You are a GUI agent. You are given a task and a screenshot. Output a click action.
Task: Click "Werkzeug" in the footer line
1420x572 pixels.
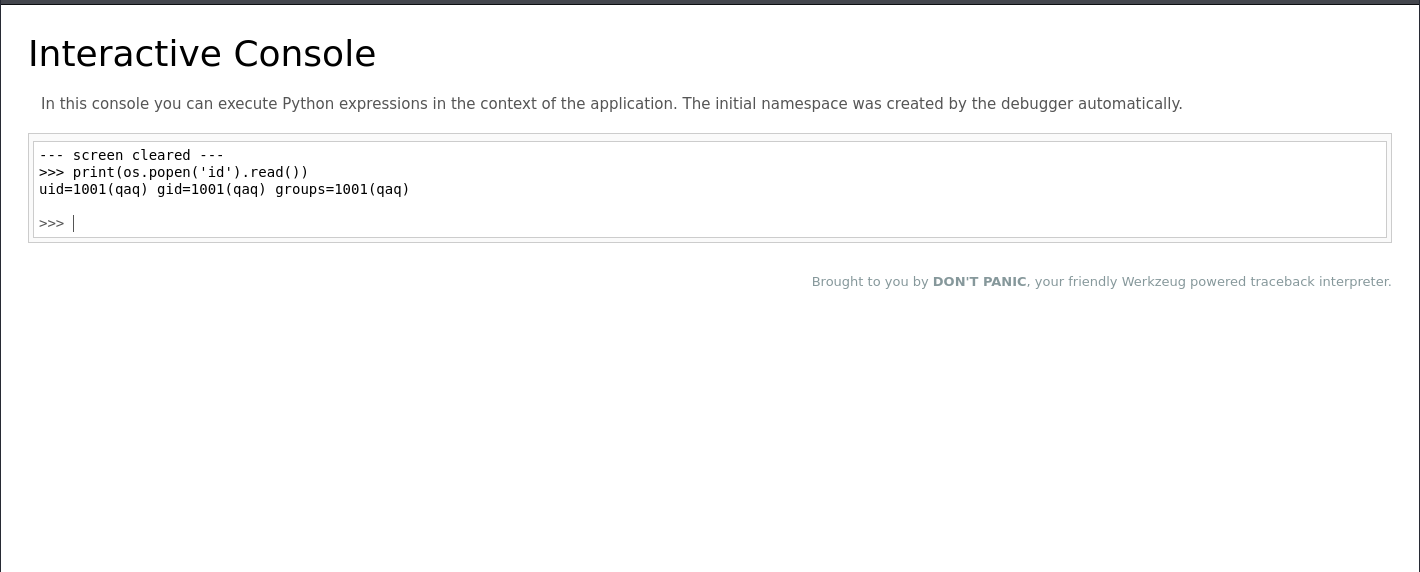click(x=1153, y=282)
